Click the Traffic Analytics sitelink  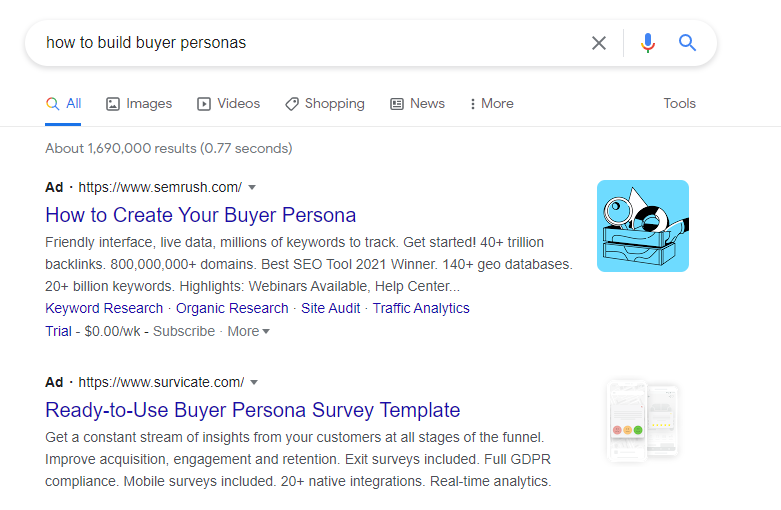coord(421,308)
